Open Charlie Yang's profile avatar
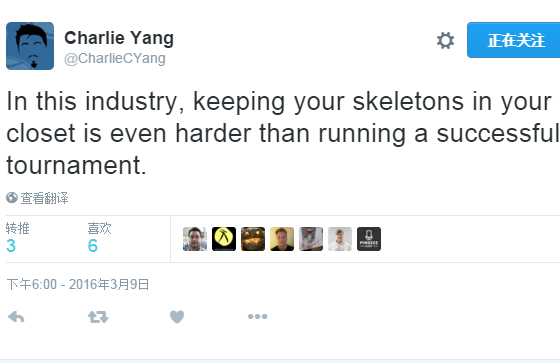 coord(30,46)
